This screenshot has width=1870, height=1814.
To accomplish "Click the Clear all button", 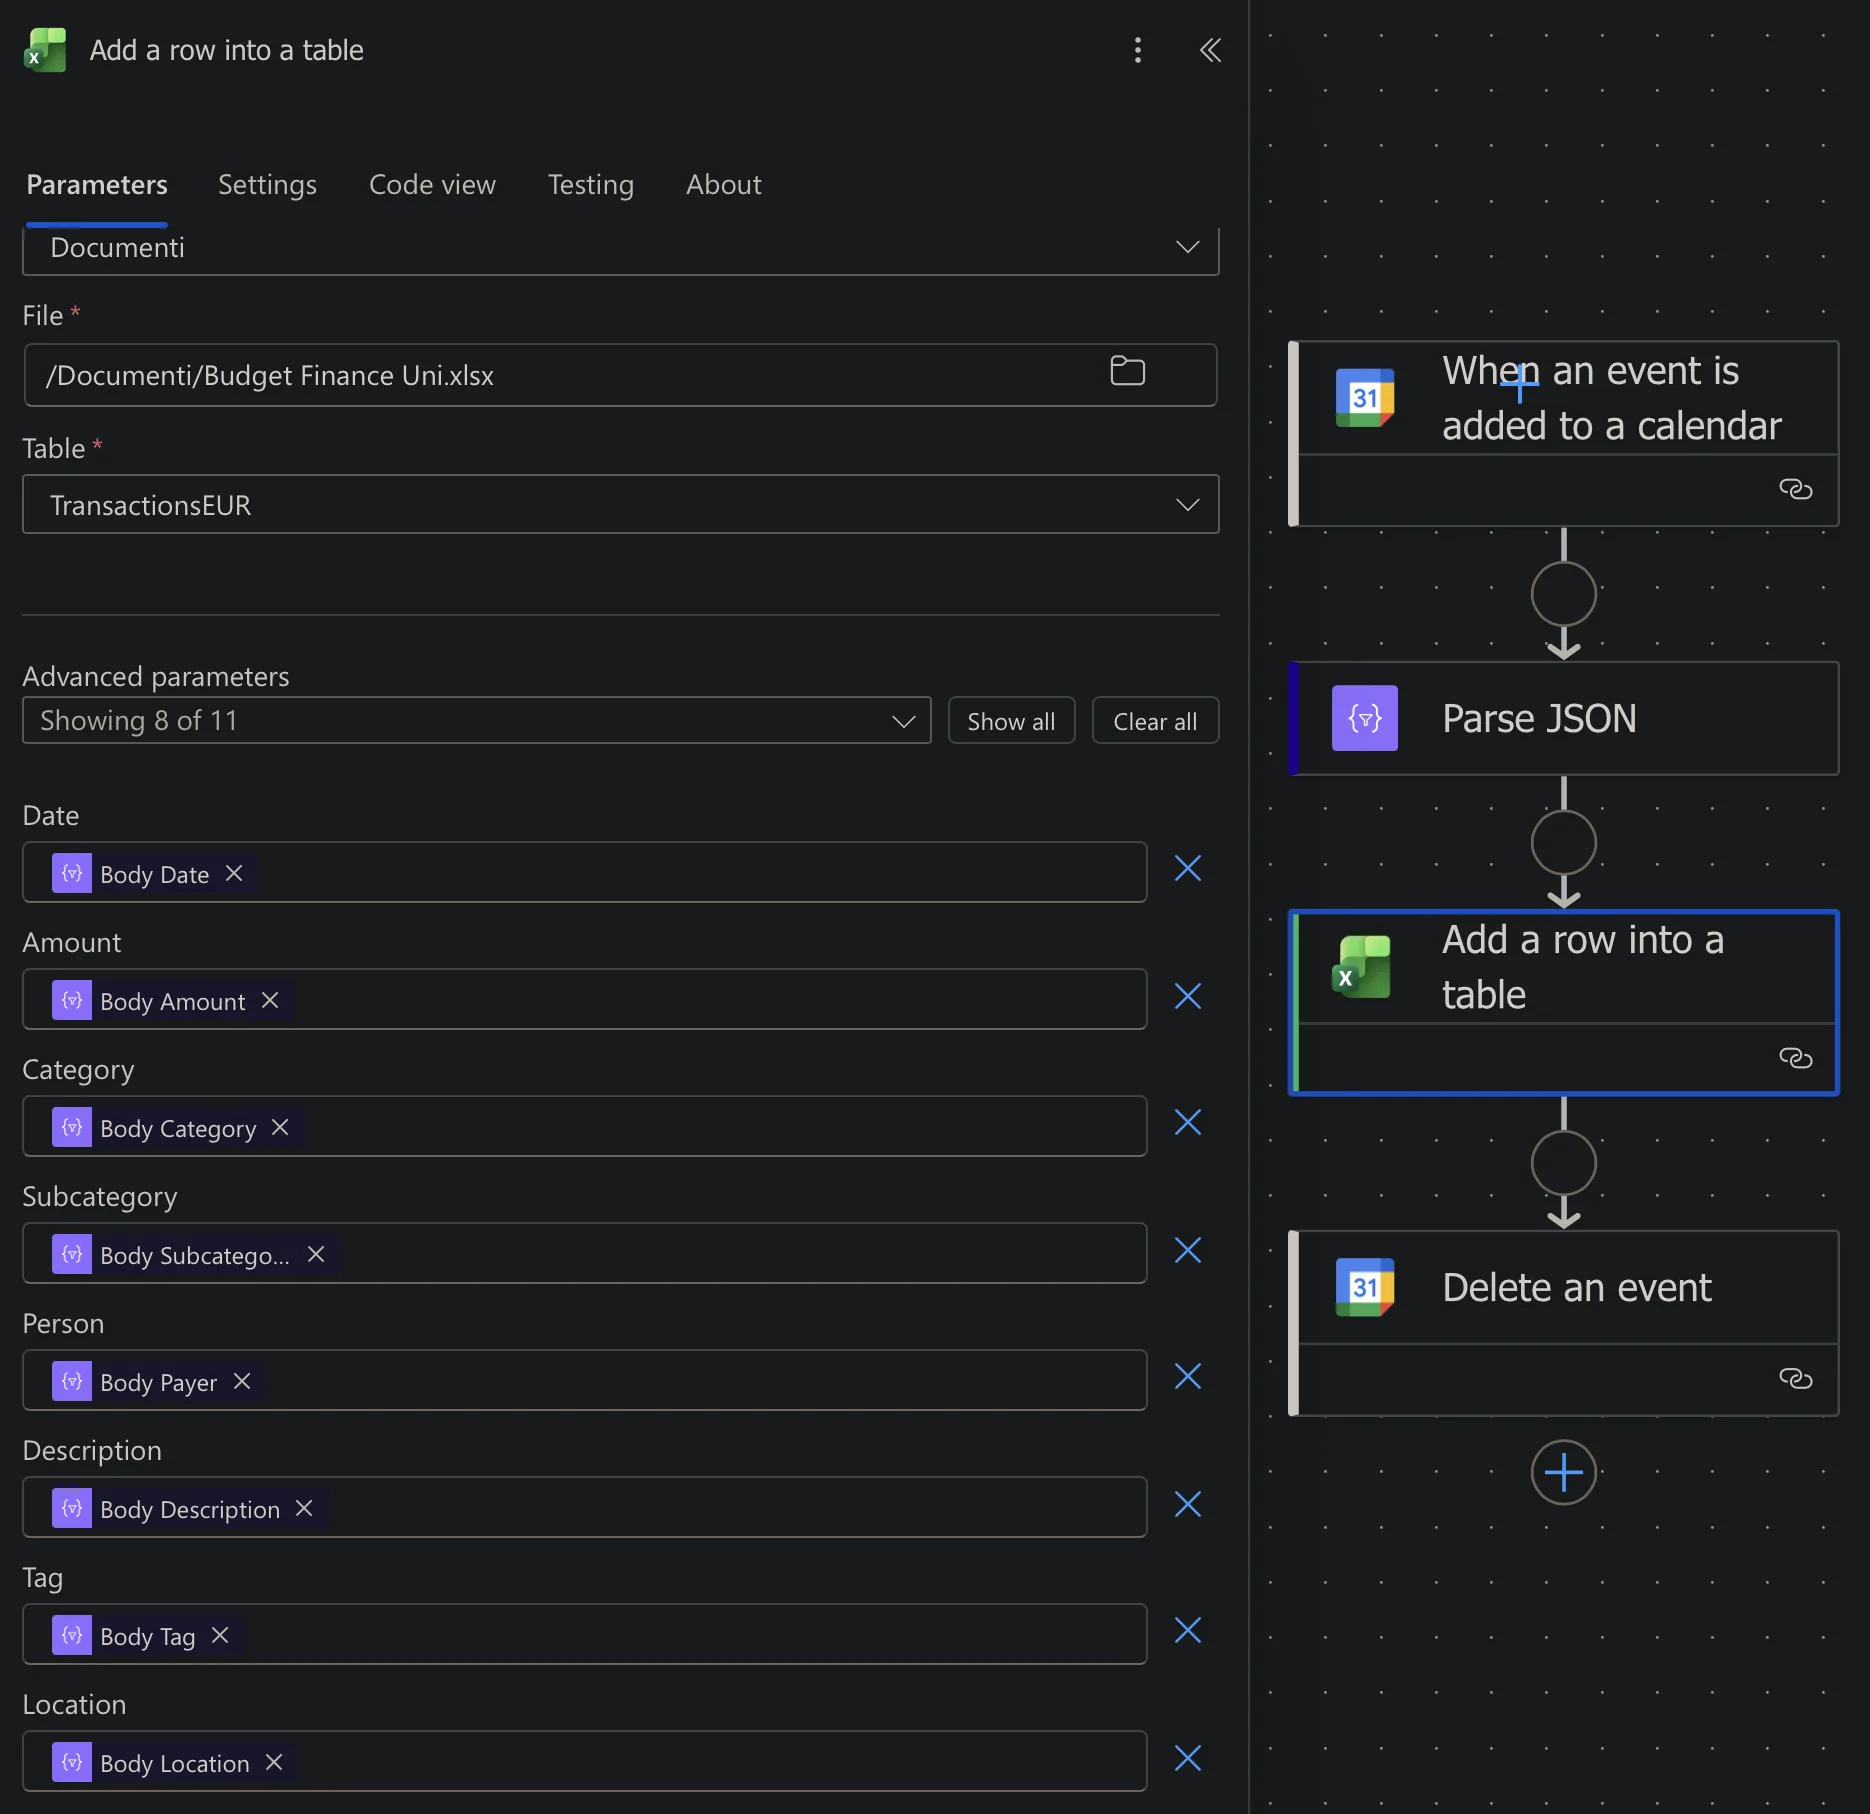I will tap(1155, 721).
